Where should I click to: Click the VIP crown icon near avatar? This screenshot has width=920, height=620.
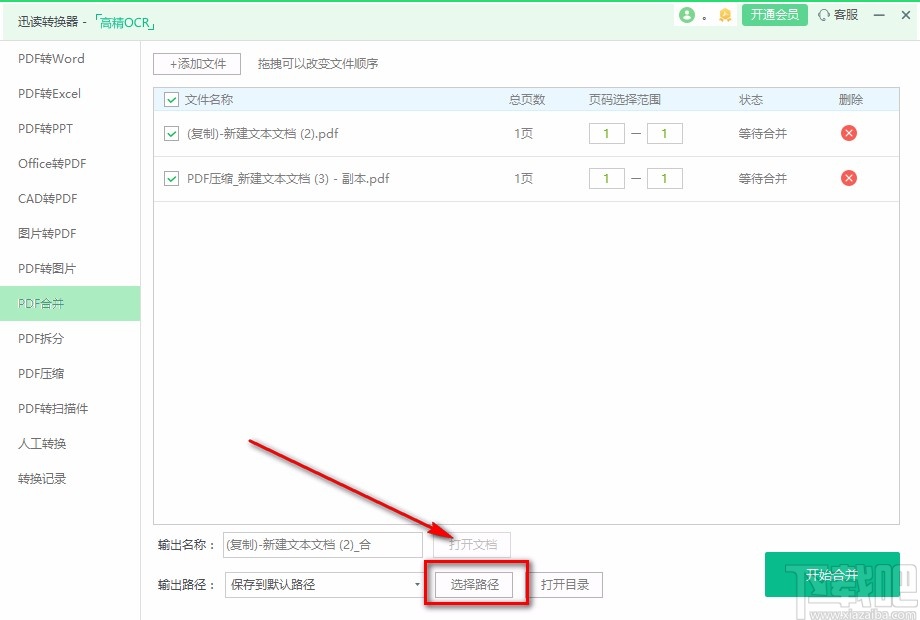pyautogui.click(x=724, y=15)
